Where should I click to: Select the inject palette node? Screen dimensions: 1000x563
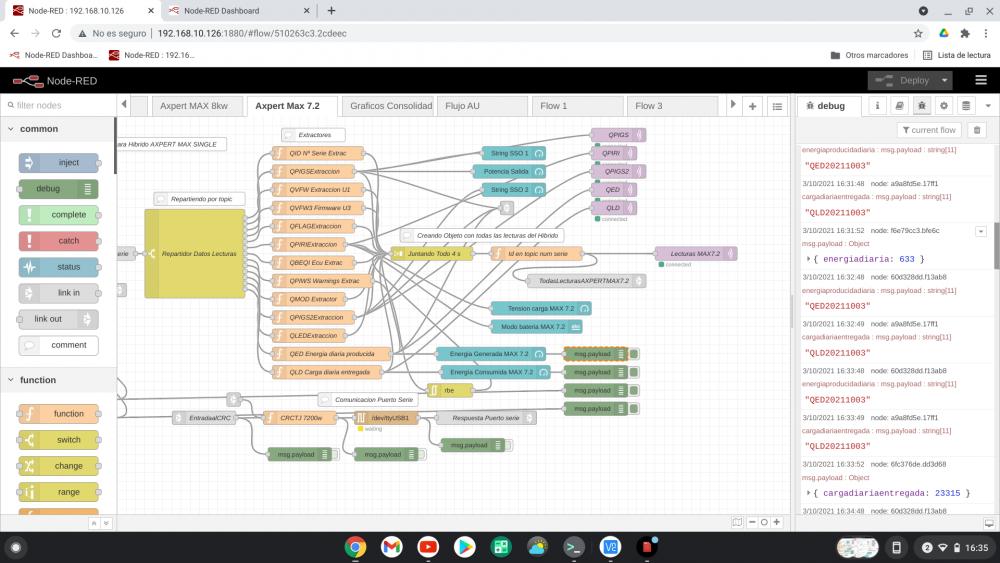[59, 163]
